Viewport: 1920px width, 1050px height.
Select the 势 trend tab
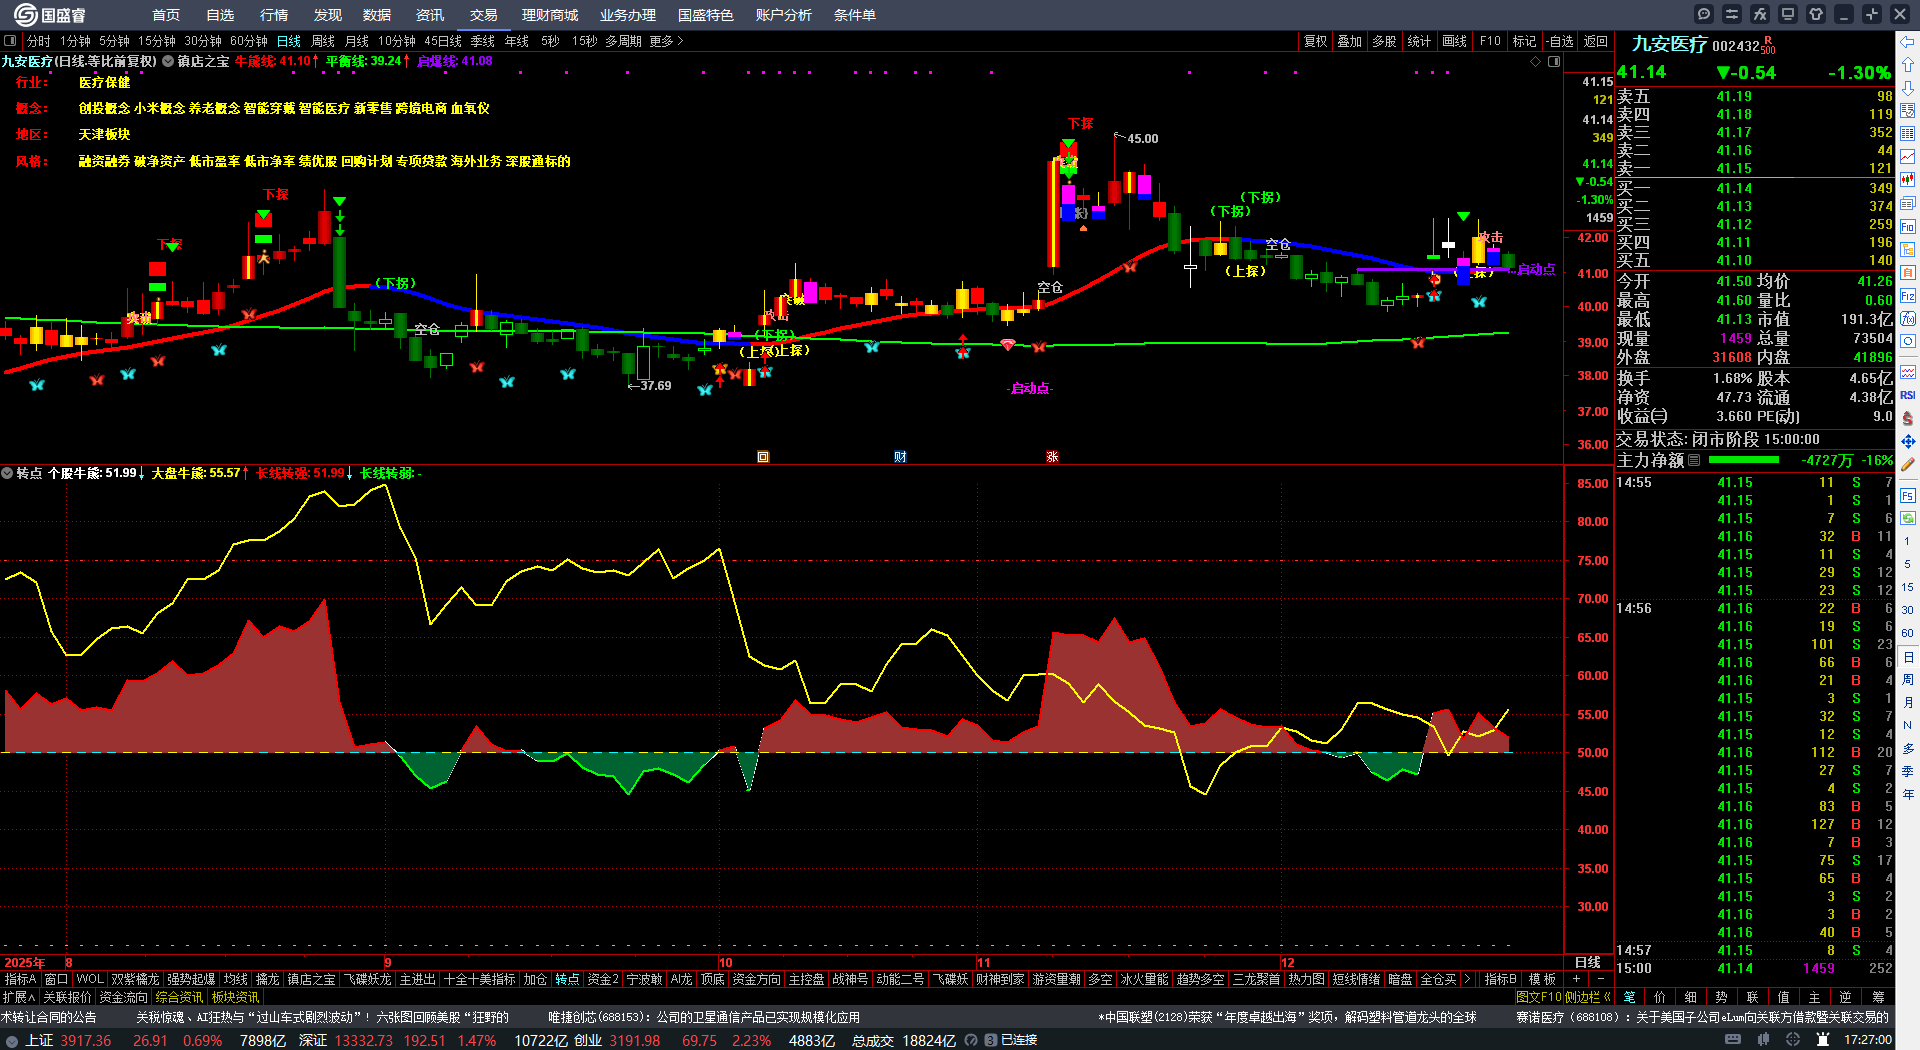1721,997
